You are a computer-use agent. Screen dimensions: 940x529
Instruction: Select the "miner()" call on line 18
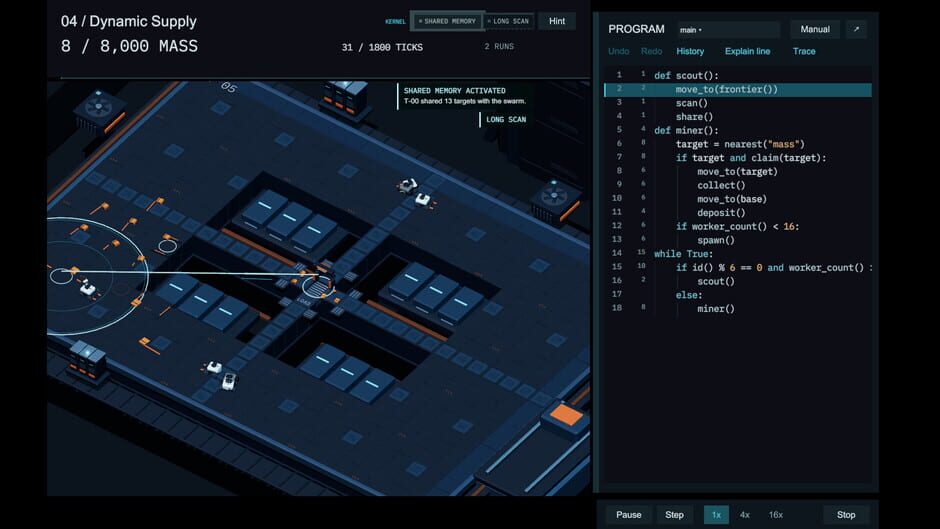[x=716, y=309]
